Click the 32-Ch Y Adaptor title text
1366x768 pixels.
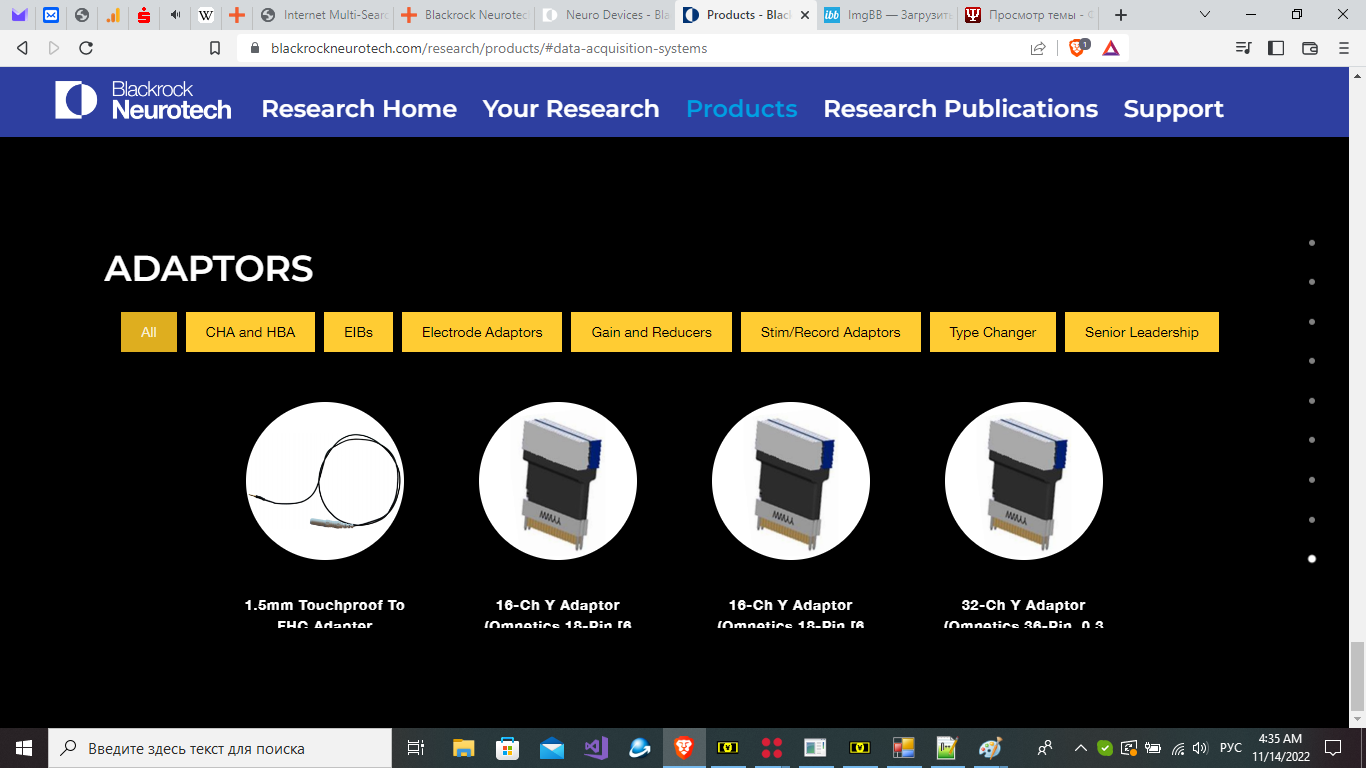point(1024,615)
